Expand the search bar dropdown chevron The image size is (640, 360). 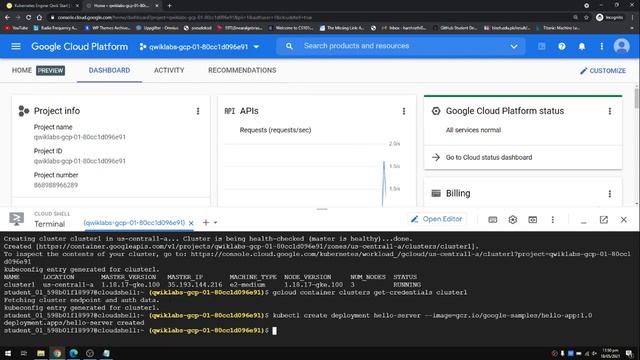click(x=514, y=47)
